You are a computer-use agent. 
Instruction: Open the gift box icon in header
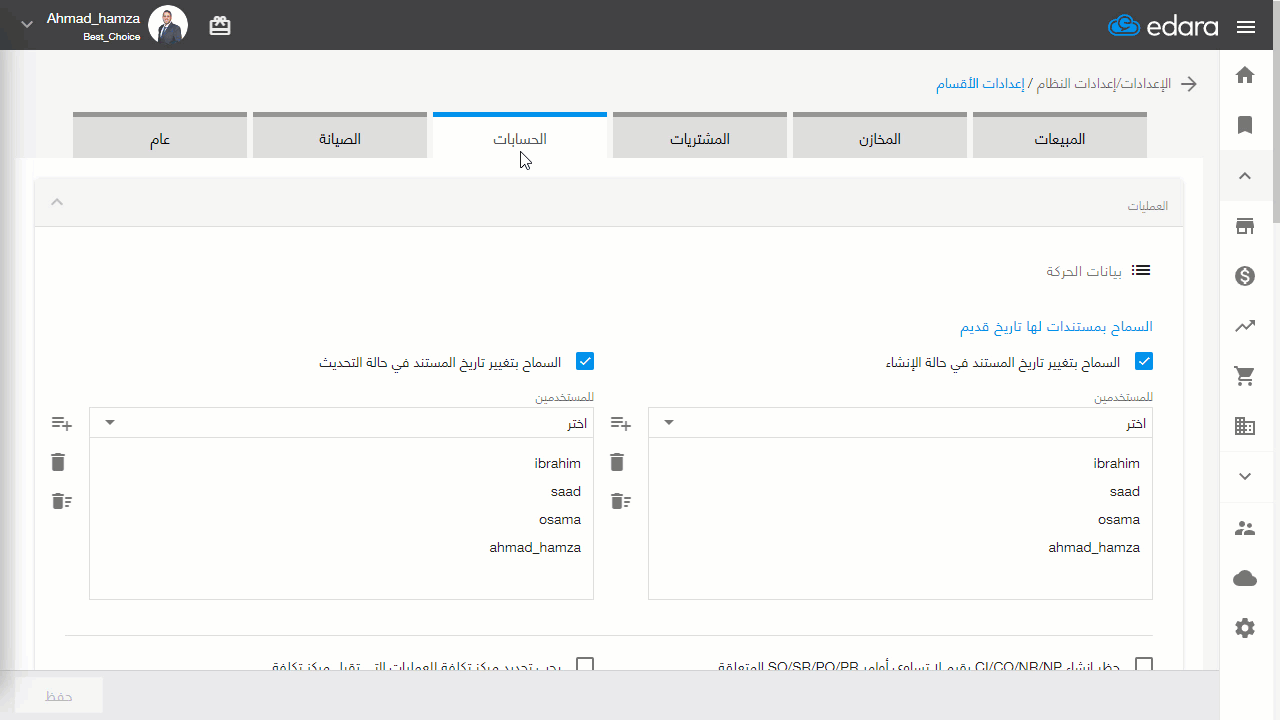[220, 26]
